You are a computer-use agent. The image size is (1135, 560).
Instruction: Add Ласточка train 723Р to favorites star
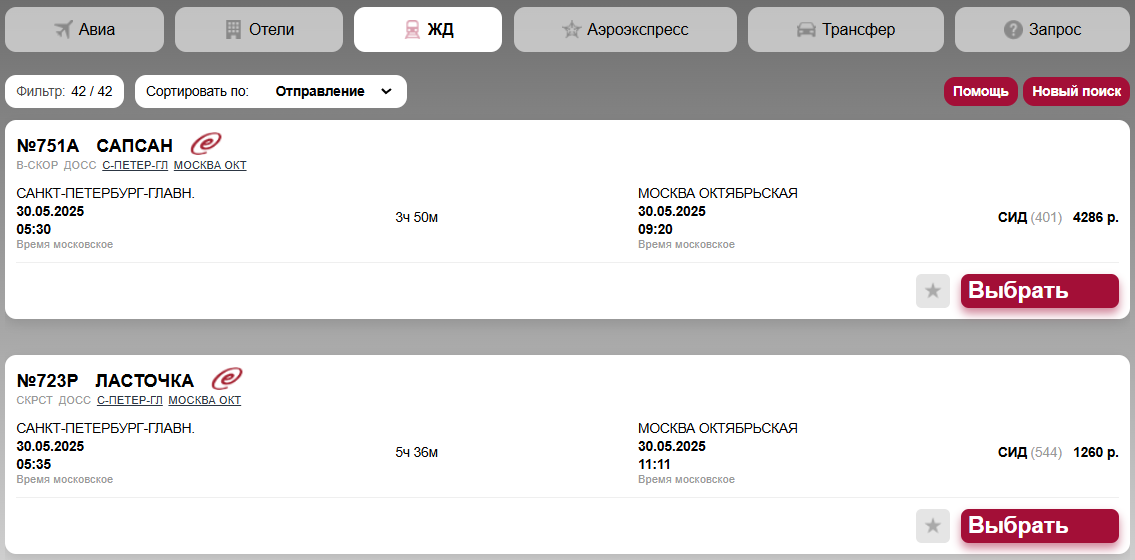[x=932, y=526]
